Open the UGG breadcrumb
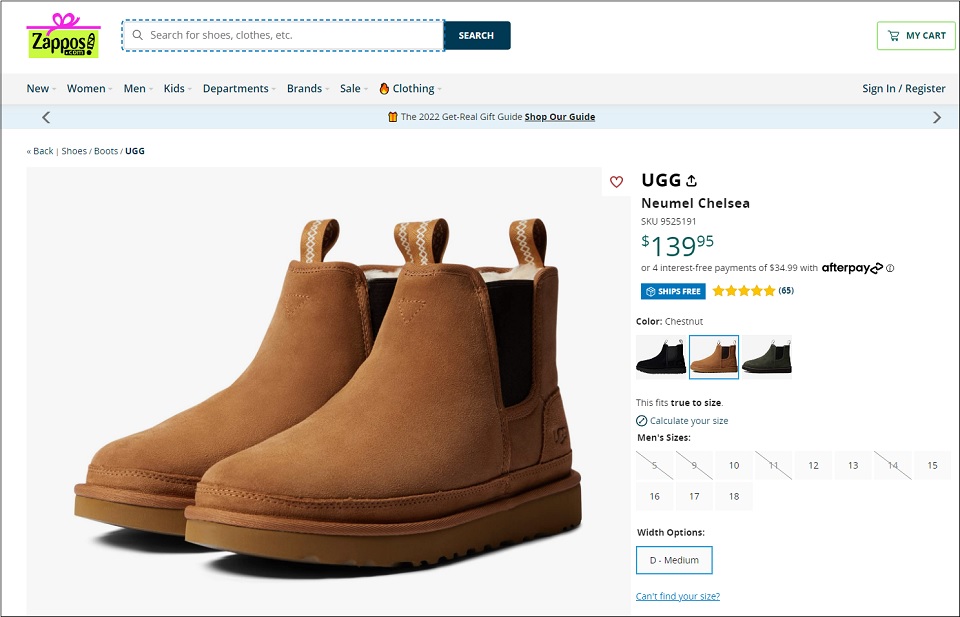 135,151
